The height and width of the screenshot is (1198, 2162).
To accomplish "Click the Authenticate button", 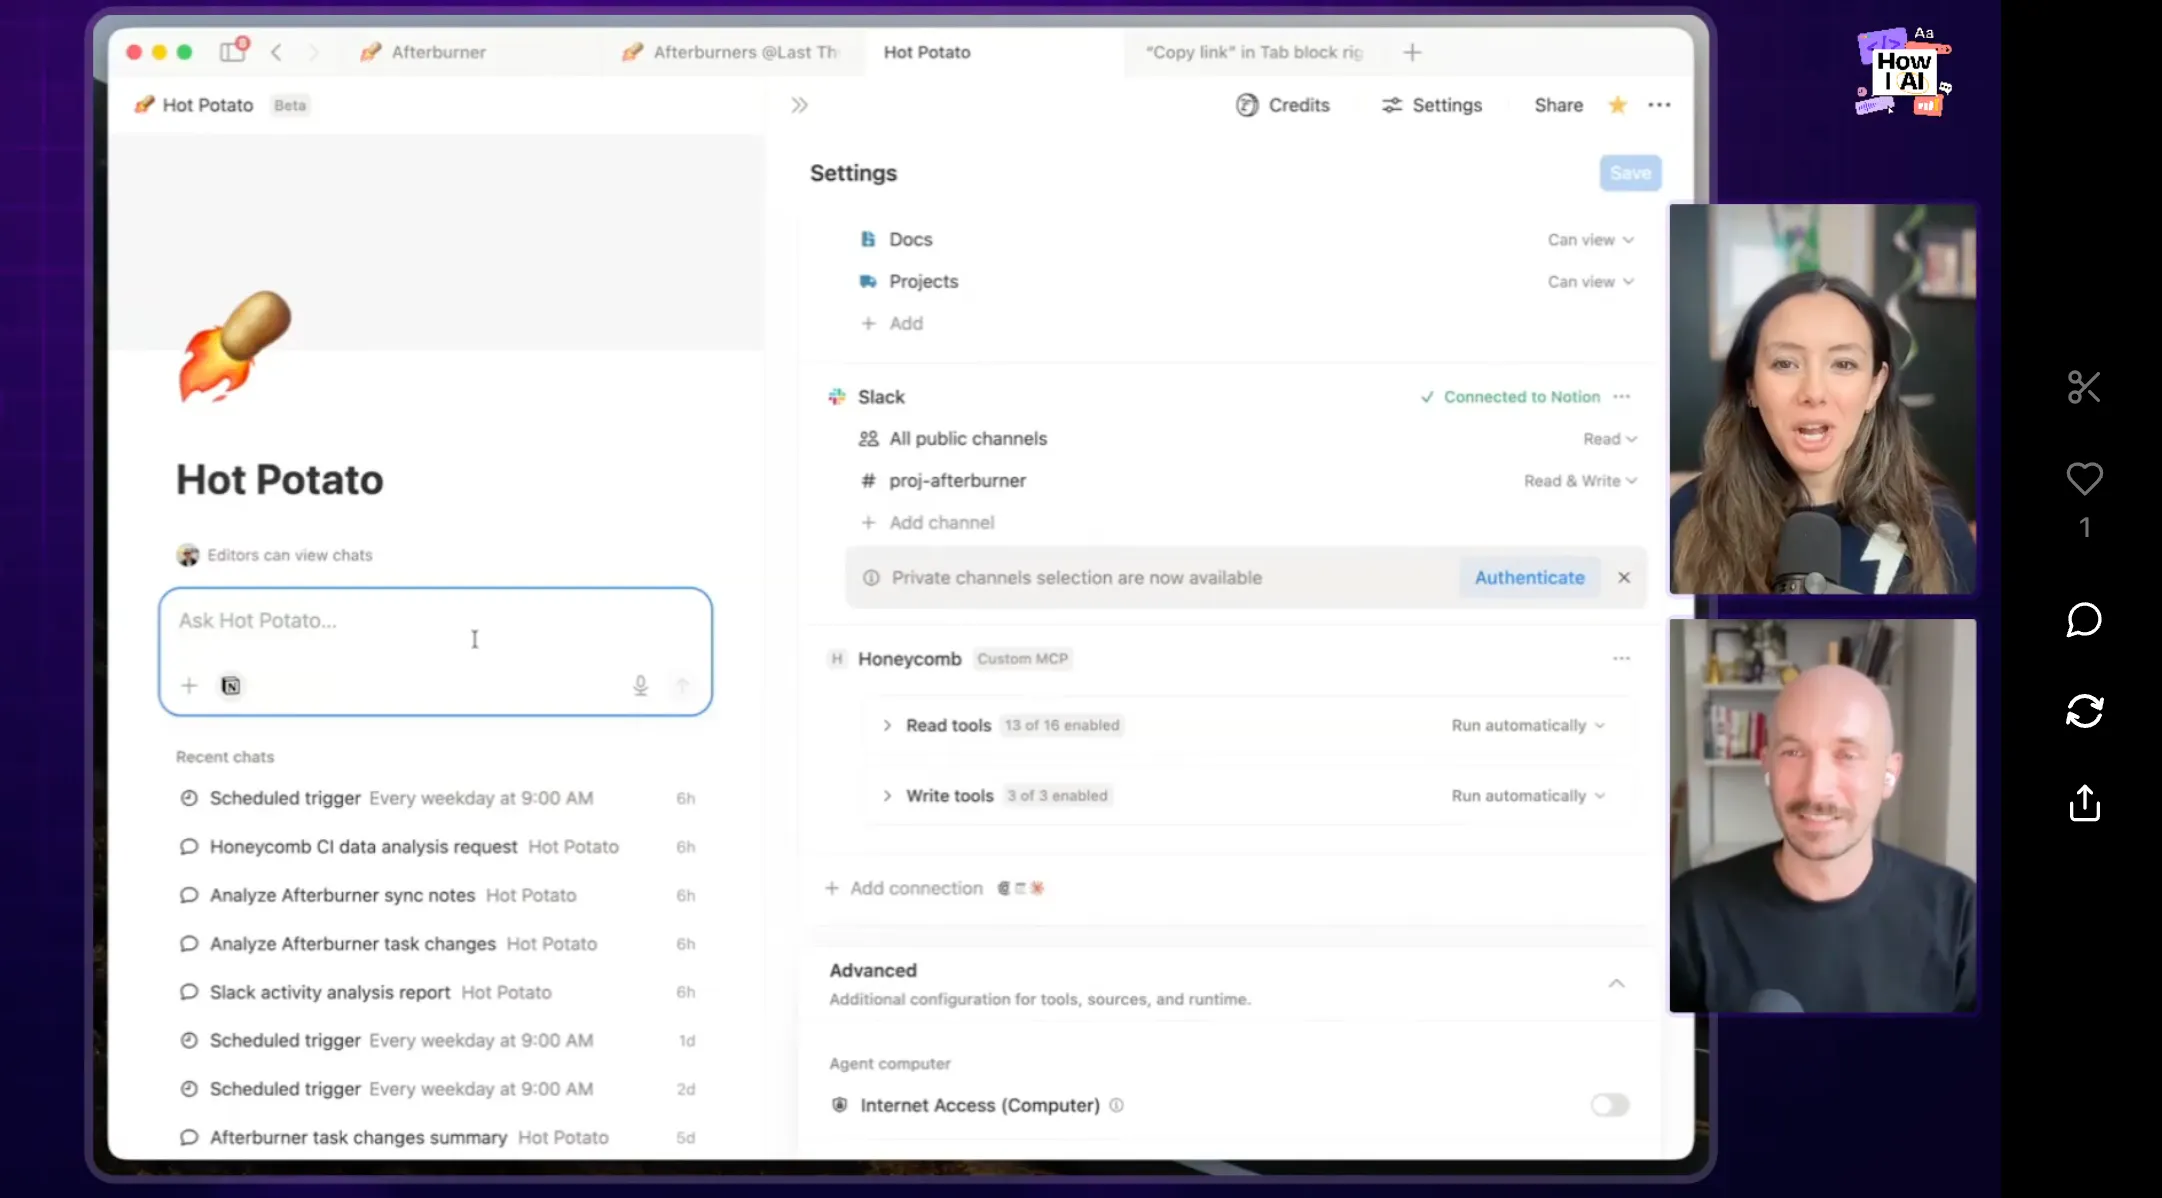I will click(1529, 578).
